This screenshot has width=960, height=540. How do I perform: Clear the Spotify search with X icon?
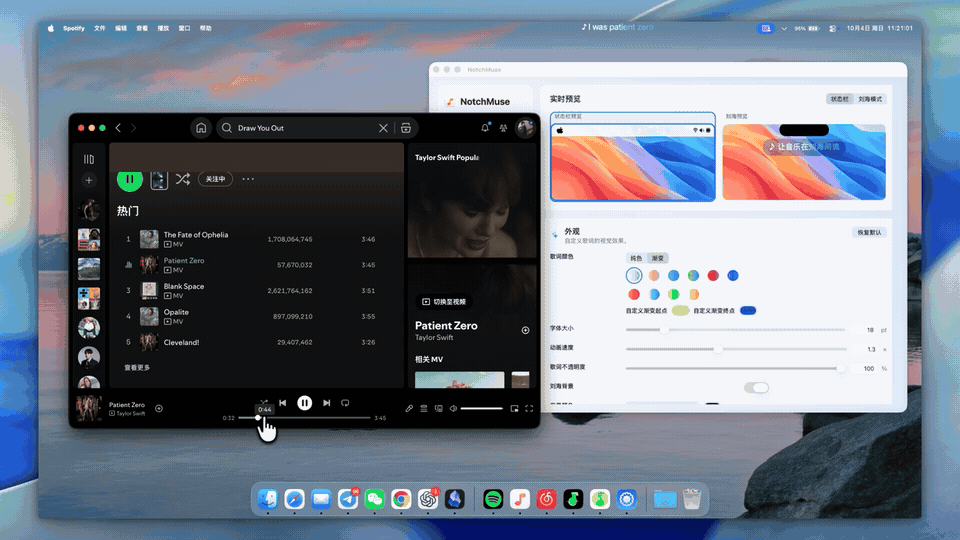pyautogui.click(x=383, y=128)
